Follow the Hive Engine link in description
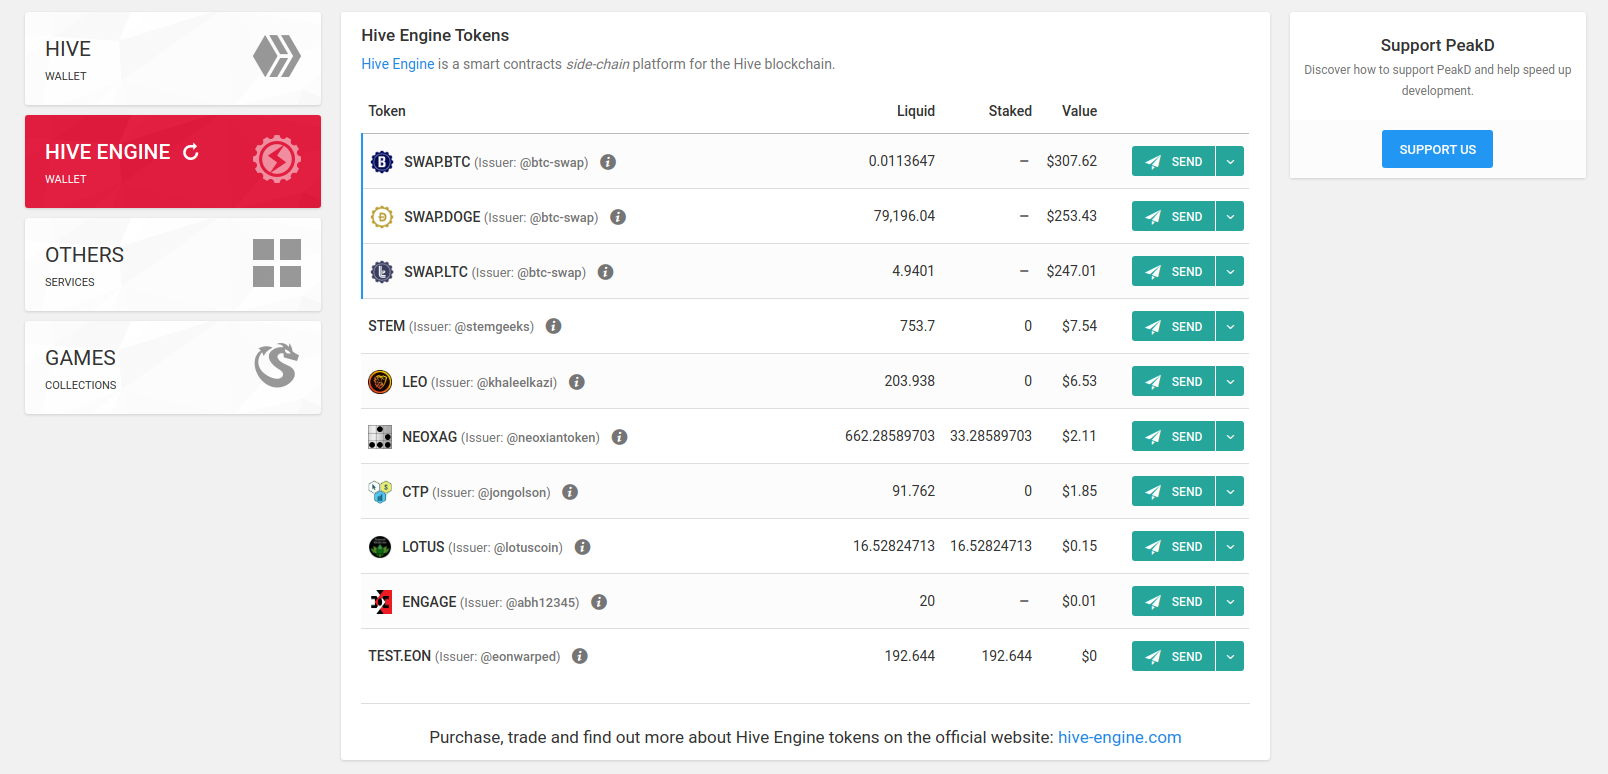1608x774 pixels. (398, 64)
